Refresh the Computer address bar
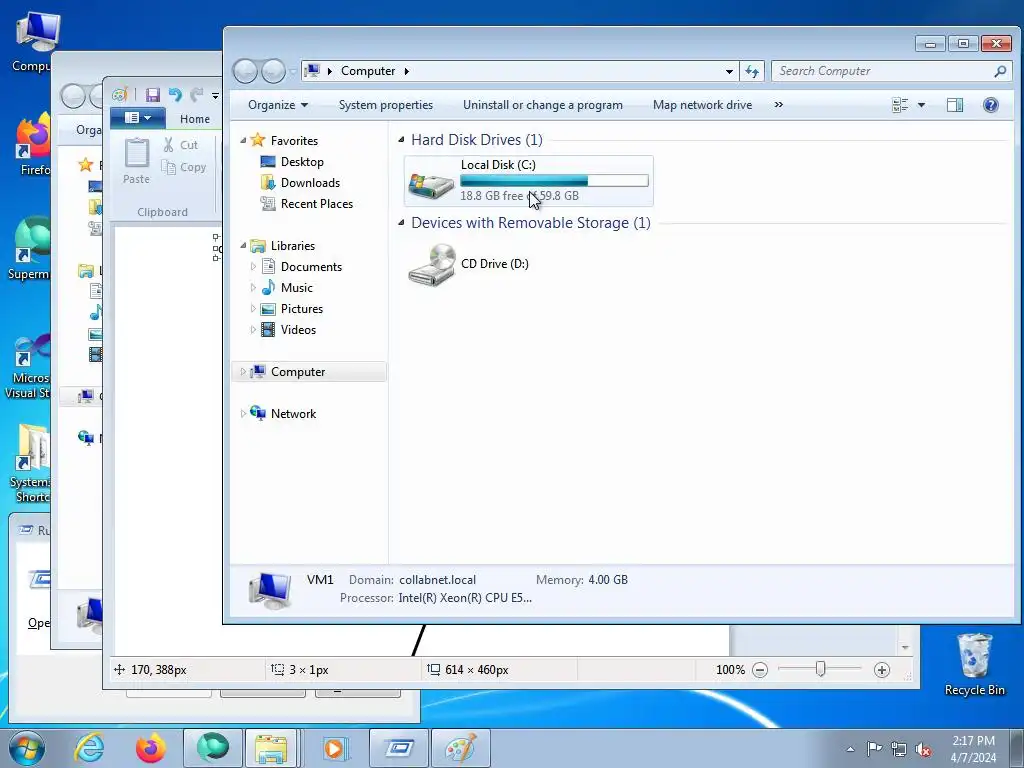This screenshot has width=1024, height=768. (752, 71)
